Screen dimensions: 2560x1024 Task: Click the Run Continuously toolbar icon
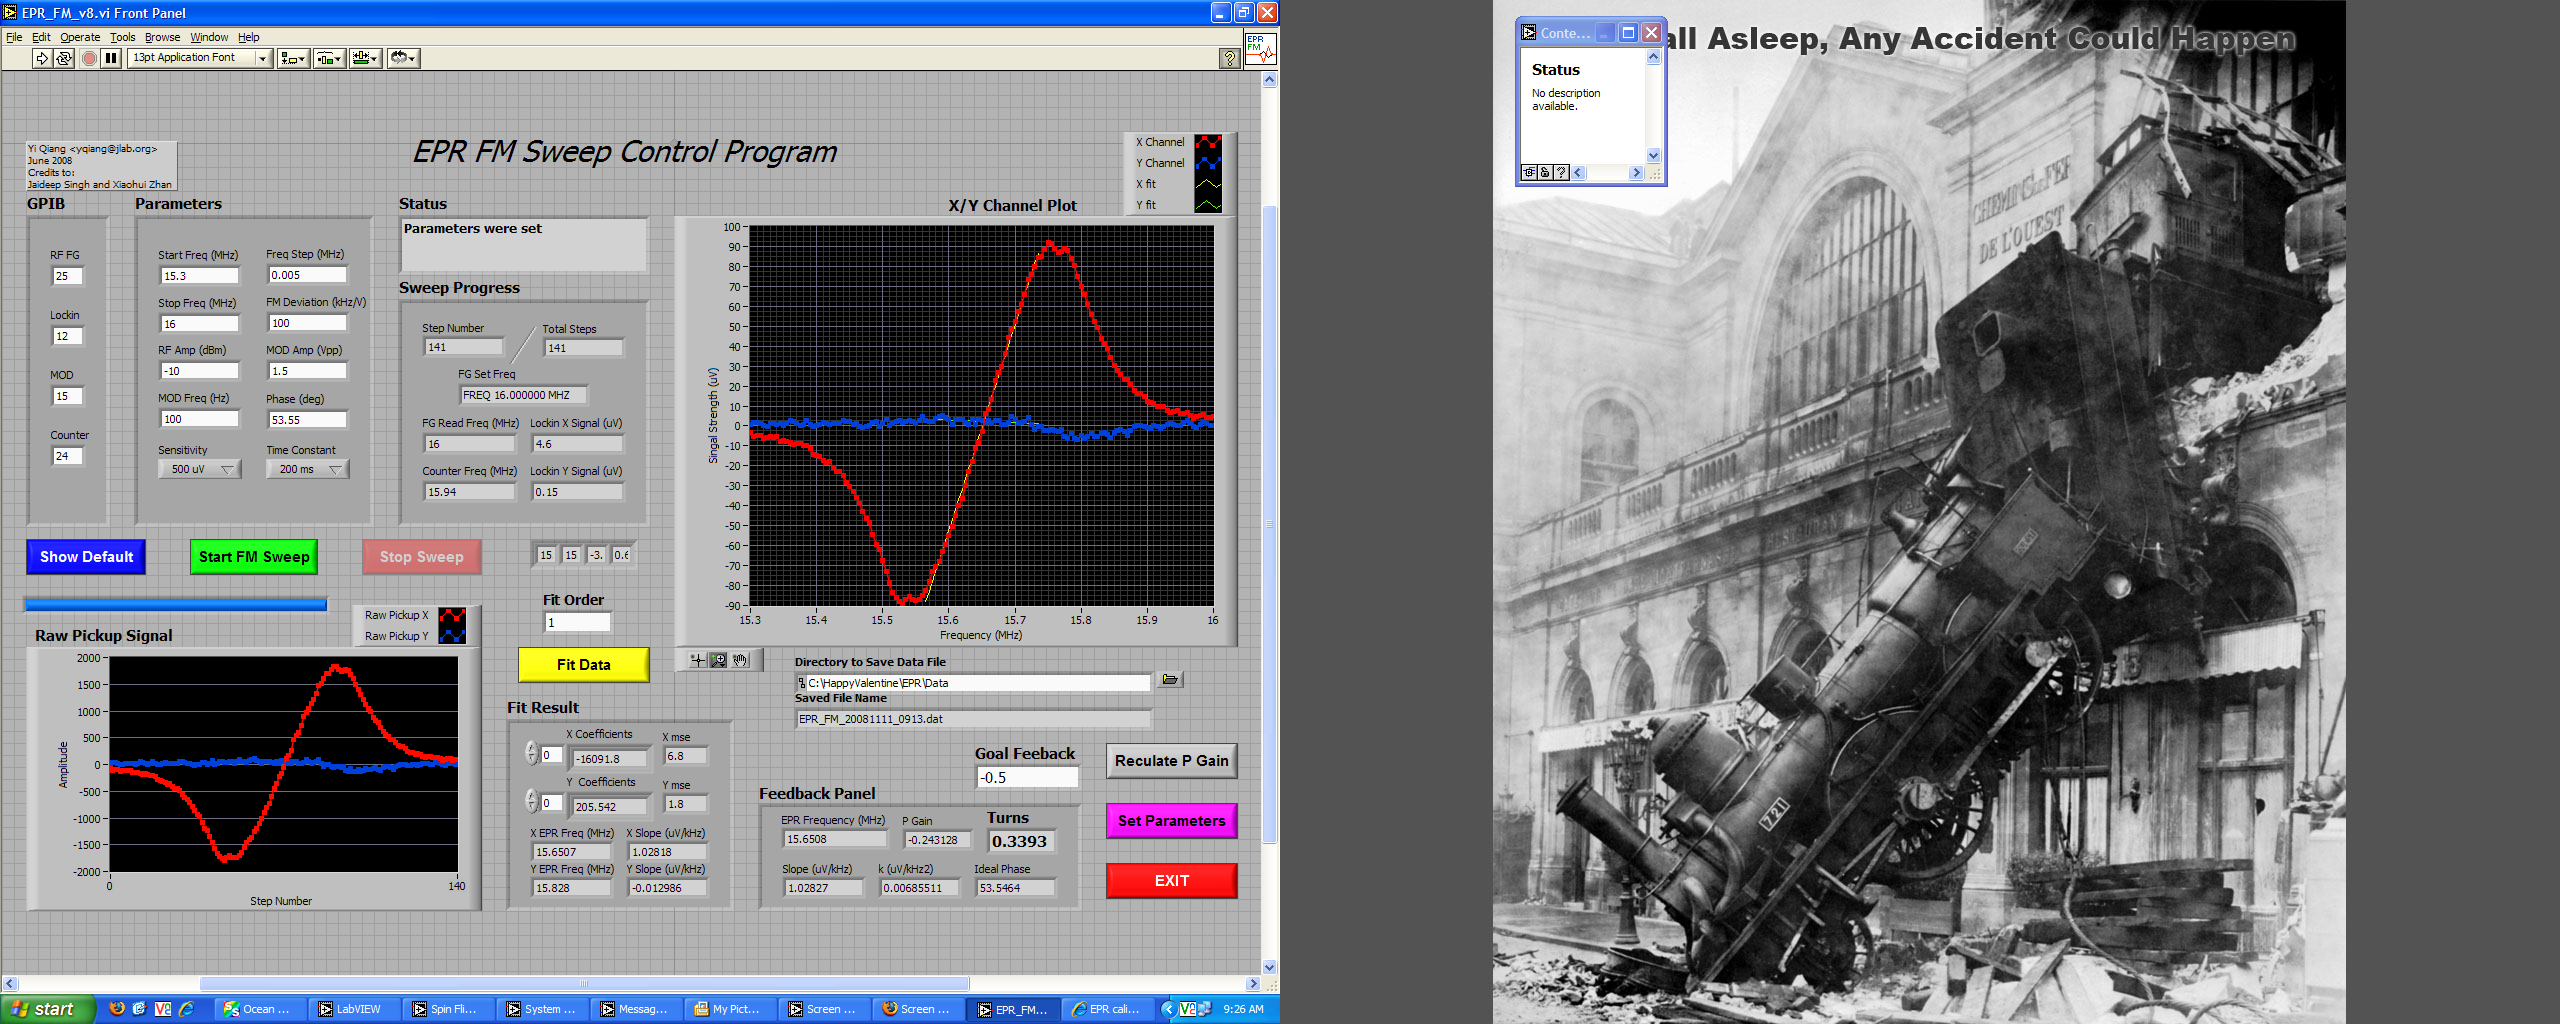[64, 58]
